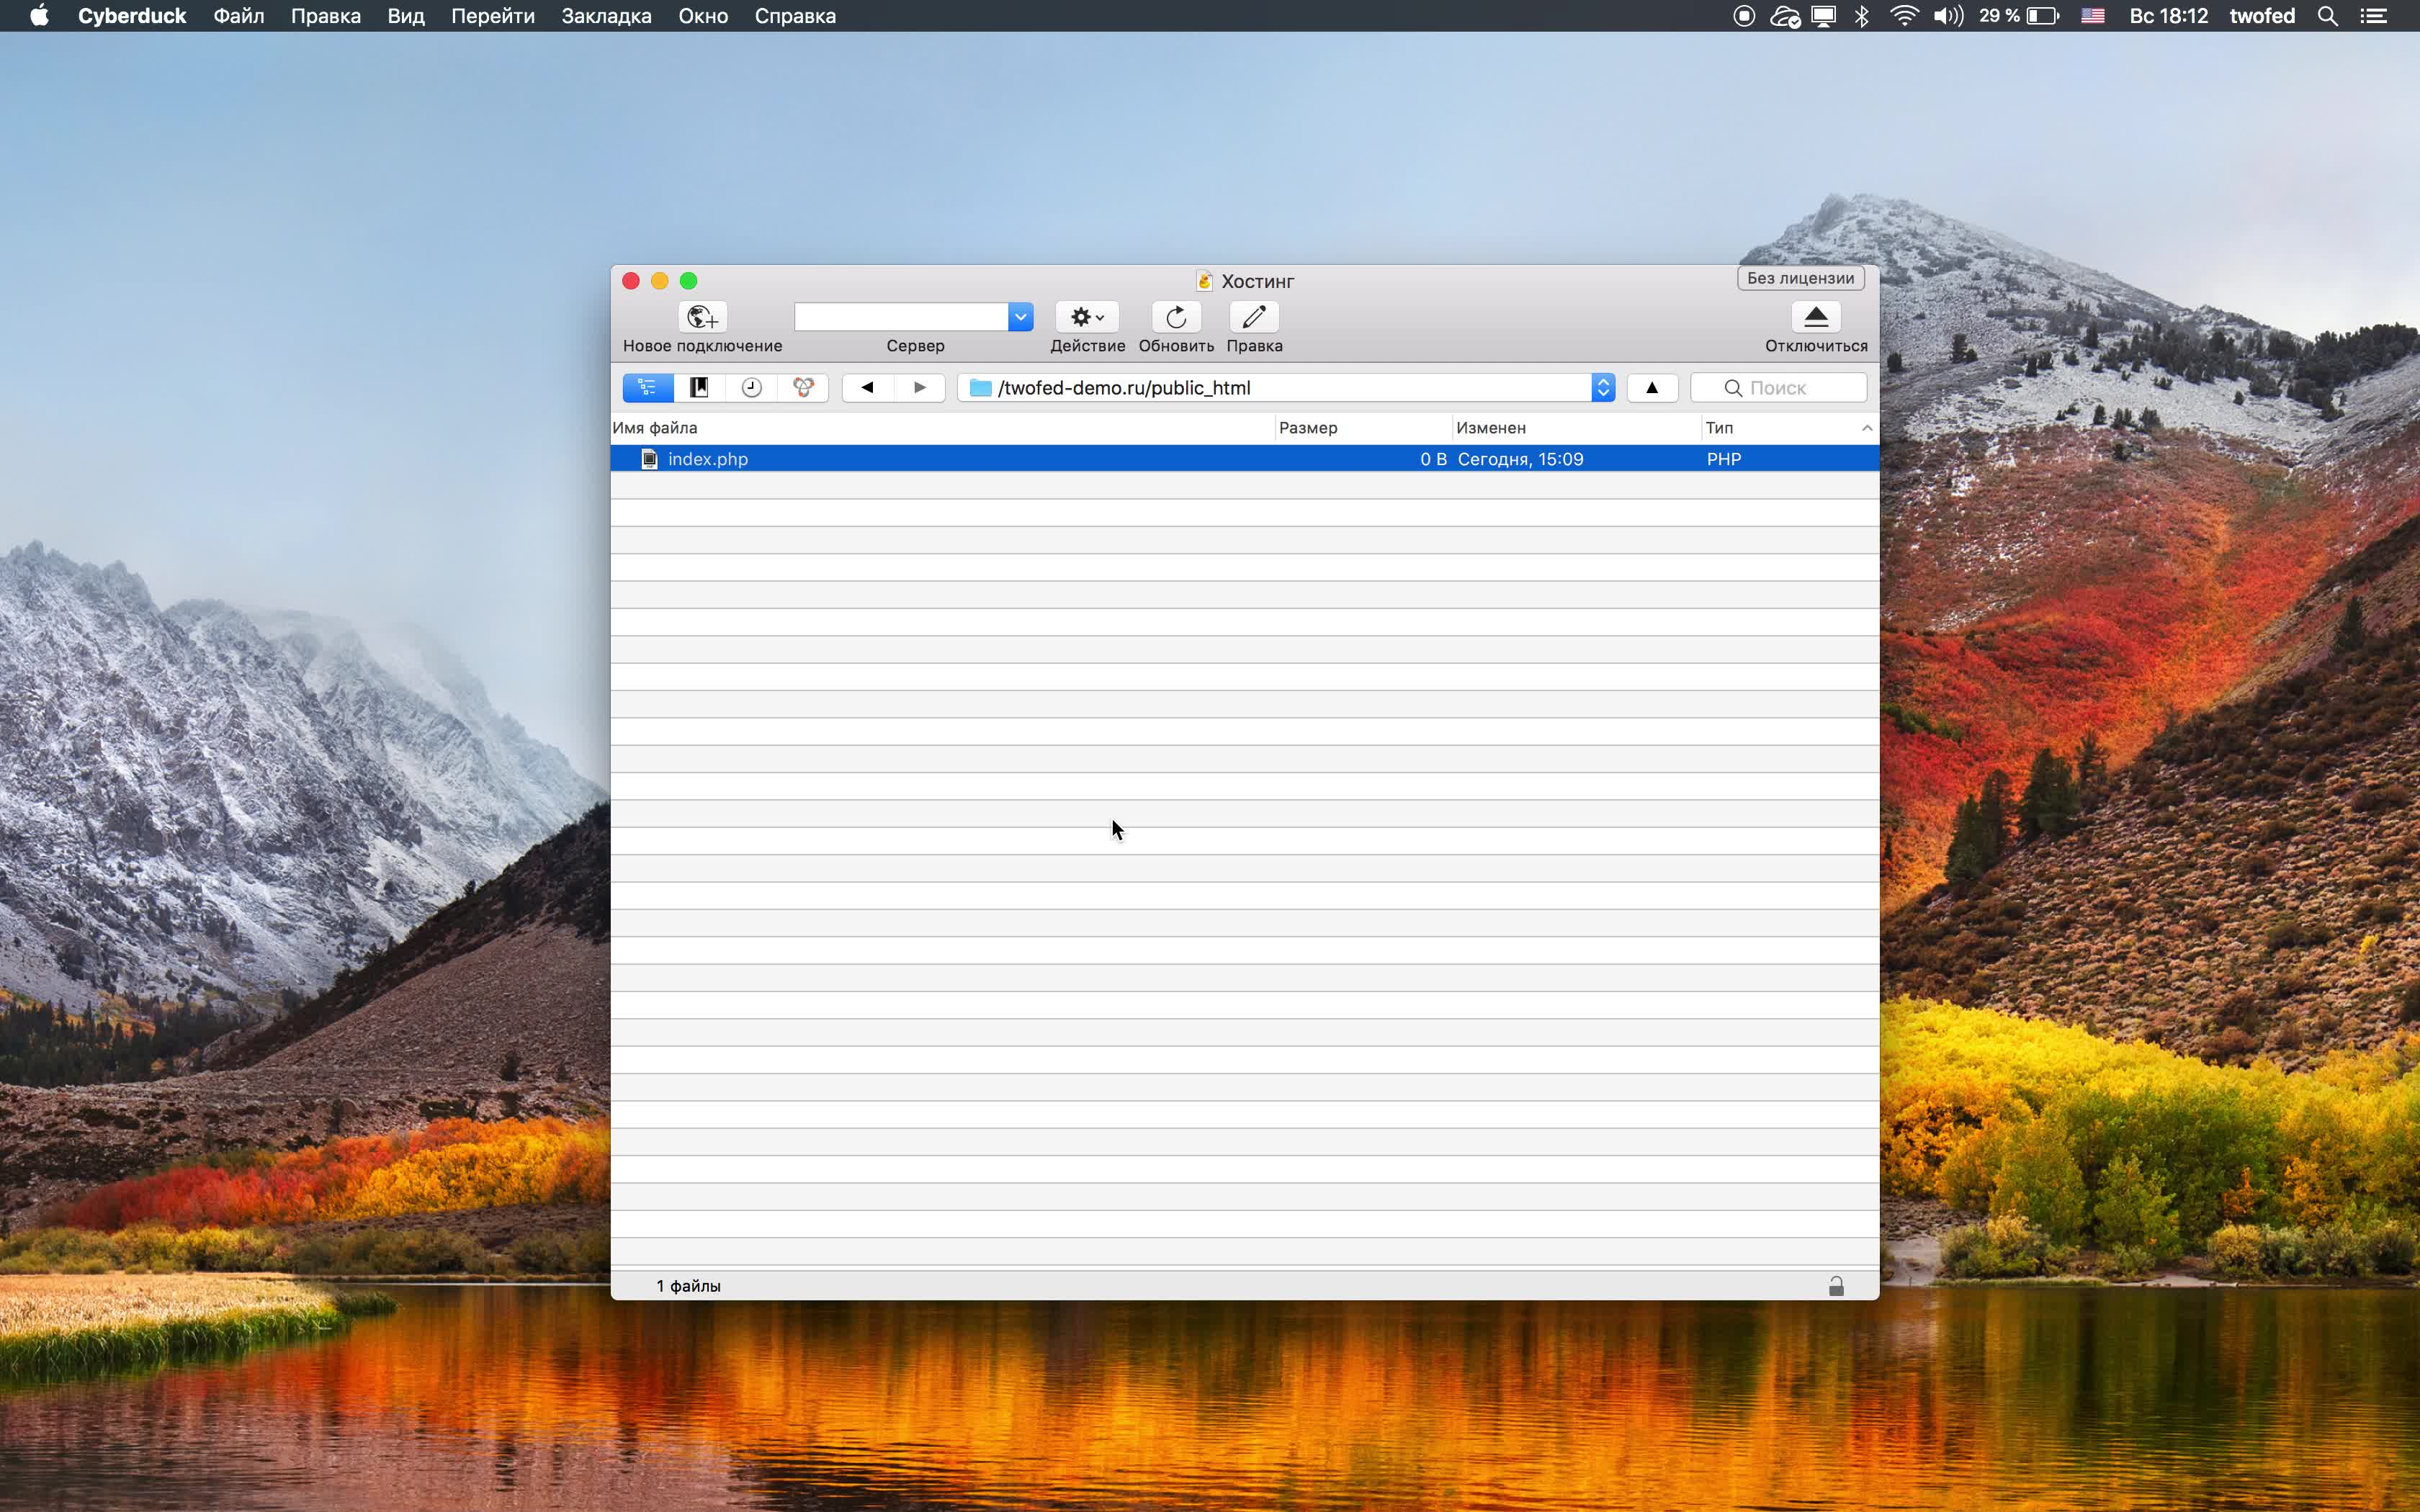Click the New Connection globe icon
The image size is (2420, 1512).
(702, 317)
